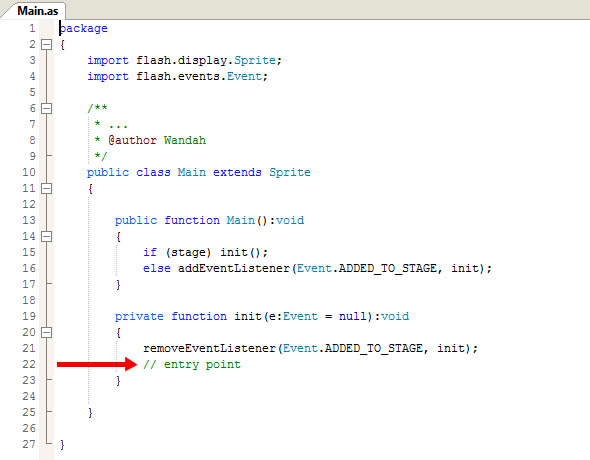
Task: Collapse the package block fold marker
Action: [46, 45]
